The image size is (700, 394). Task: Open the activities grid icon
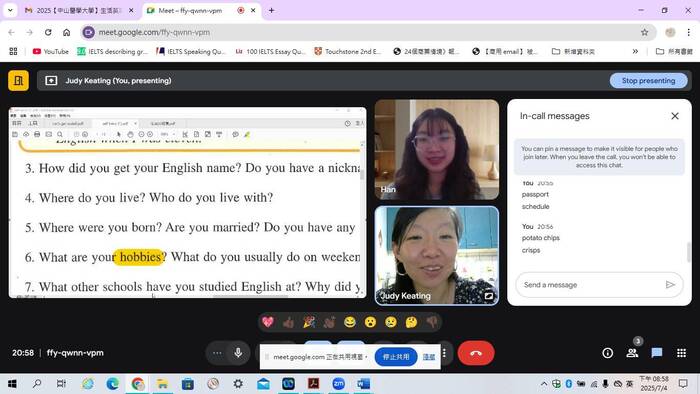pyautogui.click(x=681, y=353)
